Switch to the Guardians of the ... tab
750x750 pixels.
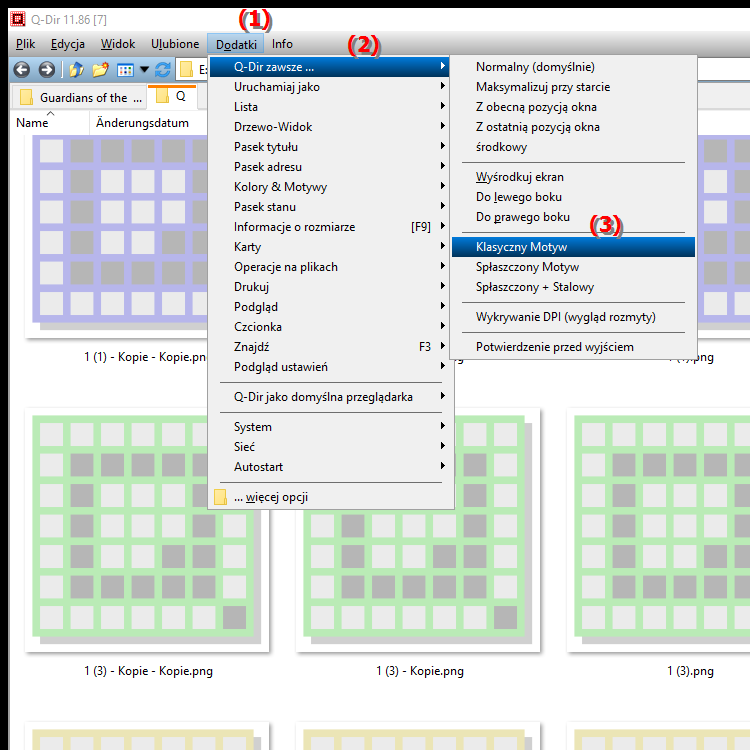point(79,98)
